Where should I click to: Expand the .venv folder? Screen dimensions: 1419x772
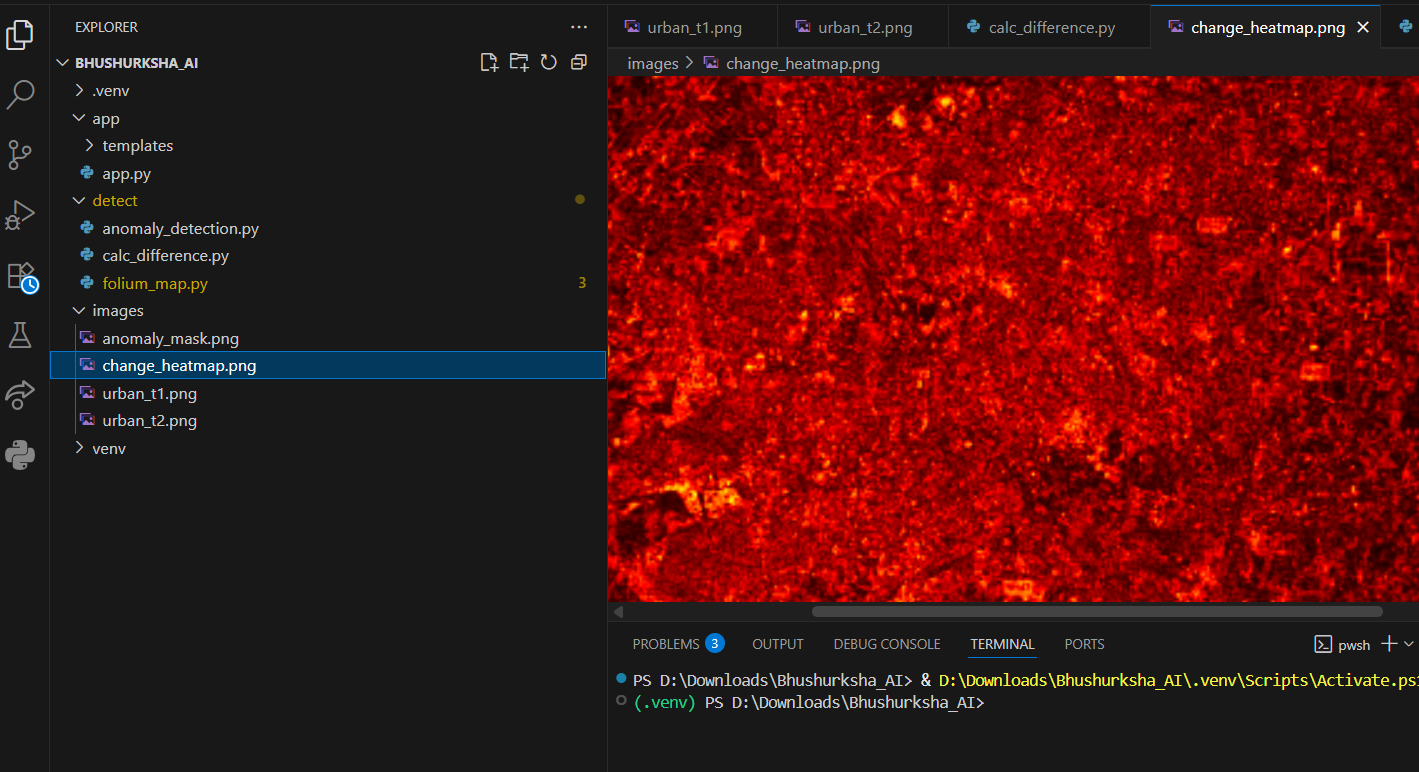pyautogui.click(x=80, y=90)
